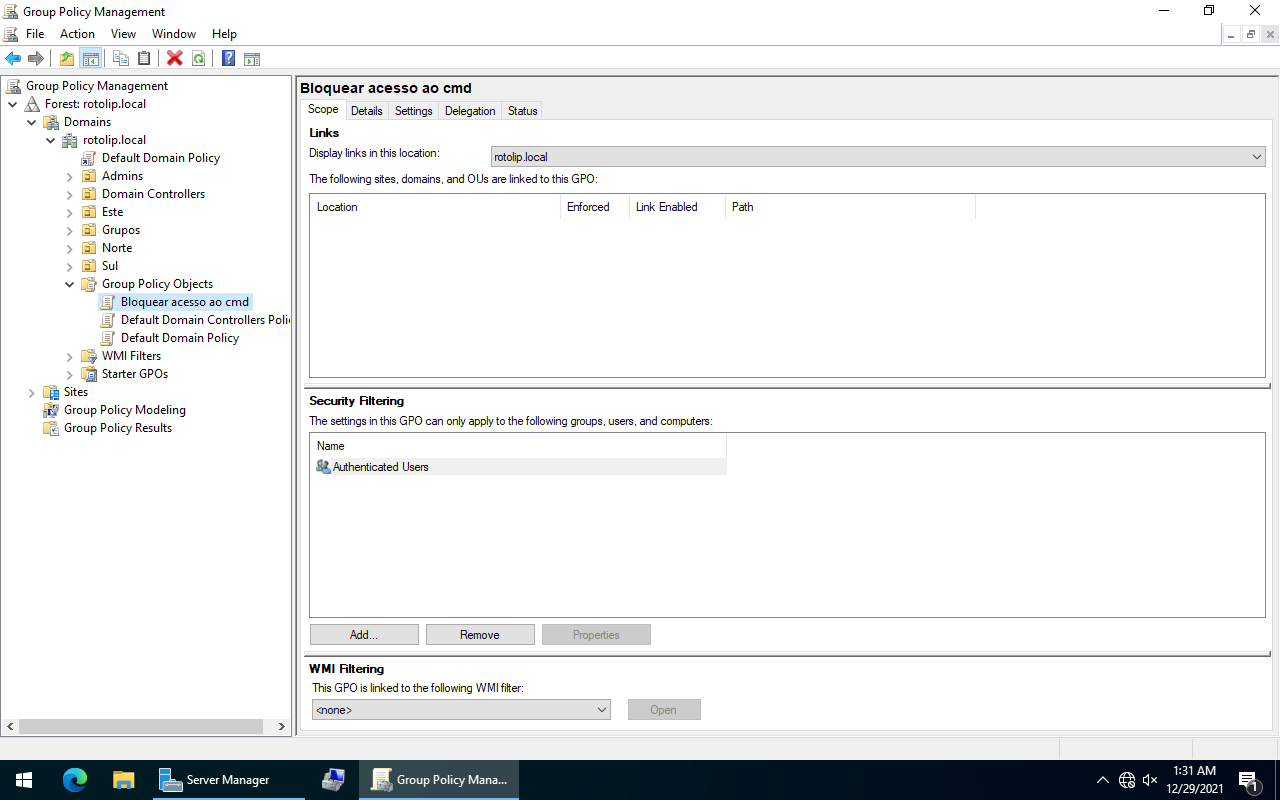This screenshot has height=800, width=1280.
Task: Open the Delegation tab
Action: (x=470, y=111)
